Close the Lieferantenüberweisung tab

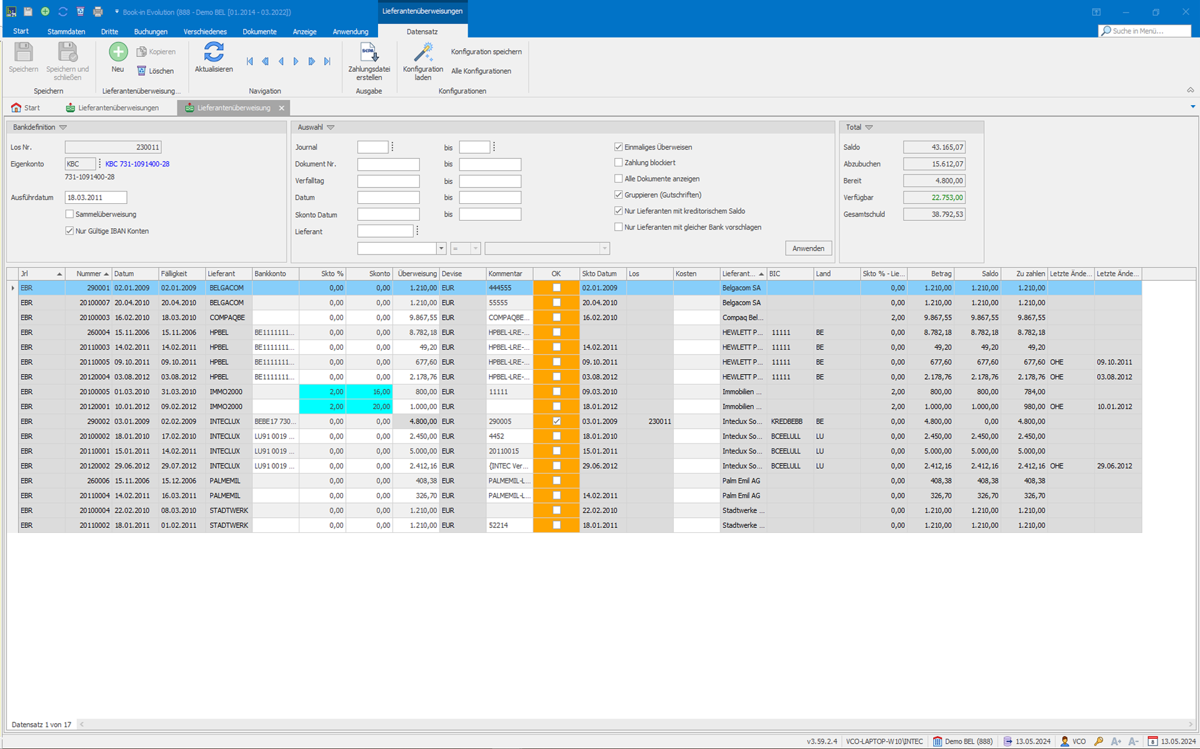pos(282,108)
